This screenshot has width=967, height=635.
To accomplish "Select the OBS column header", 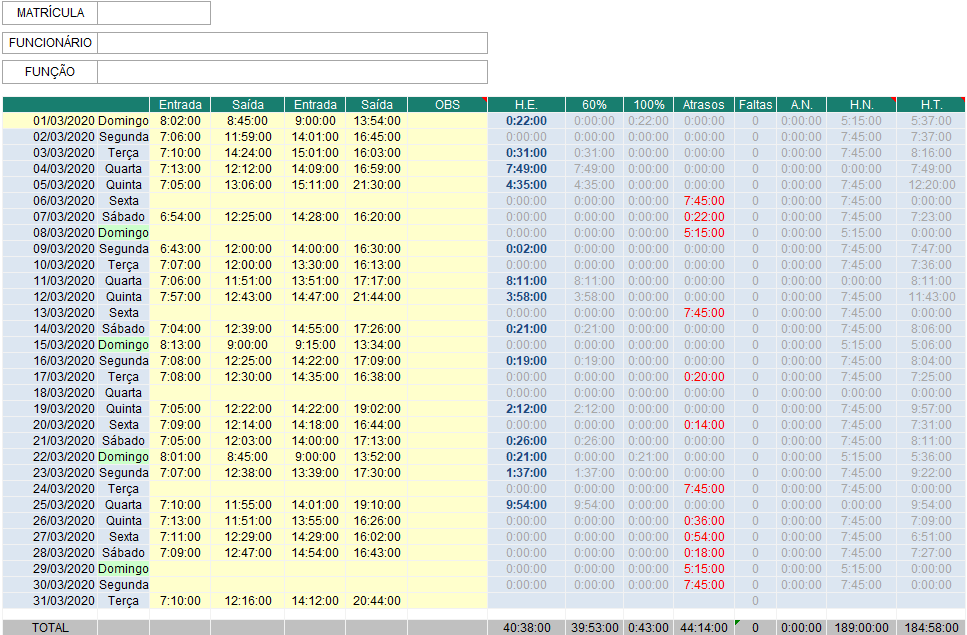I will 447,105.
